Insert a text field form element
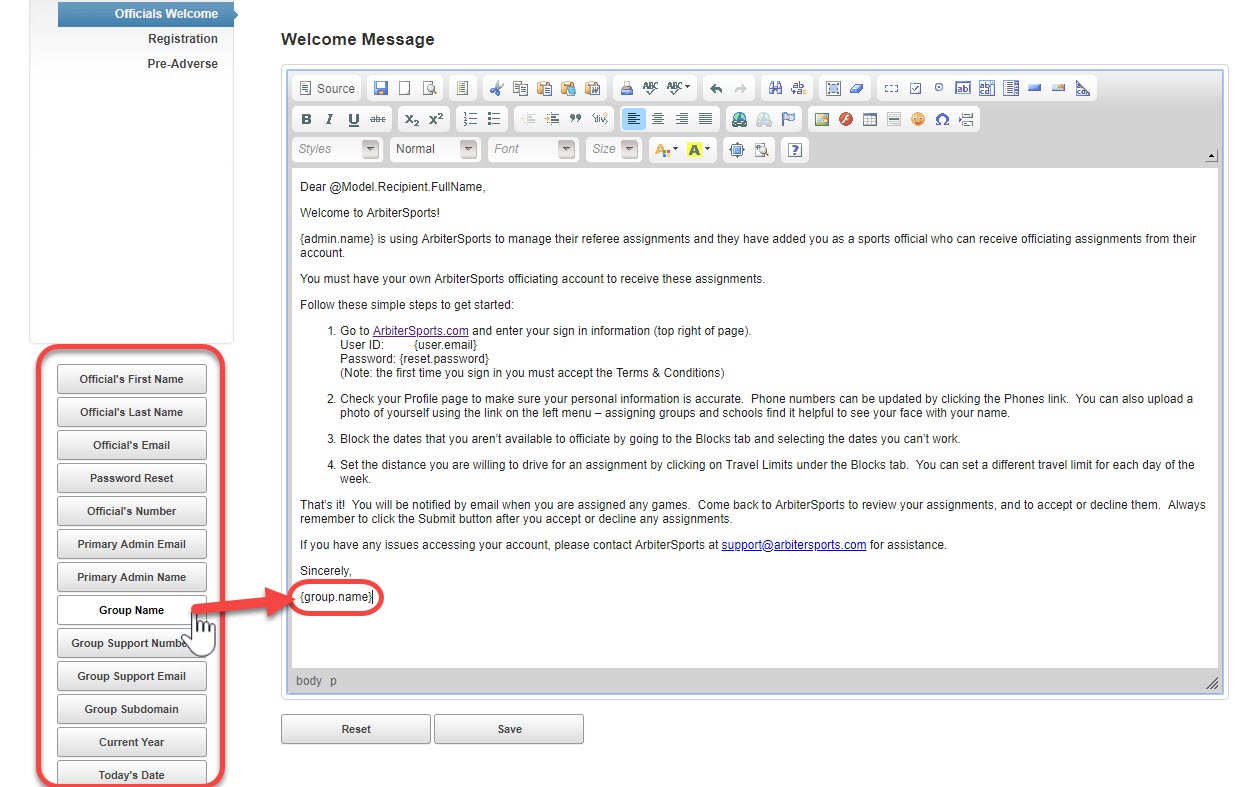The height and width of the screenshot is (787, 1236). tap(963, 88)
